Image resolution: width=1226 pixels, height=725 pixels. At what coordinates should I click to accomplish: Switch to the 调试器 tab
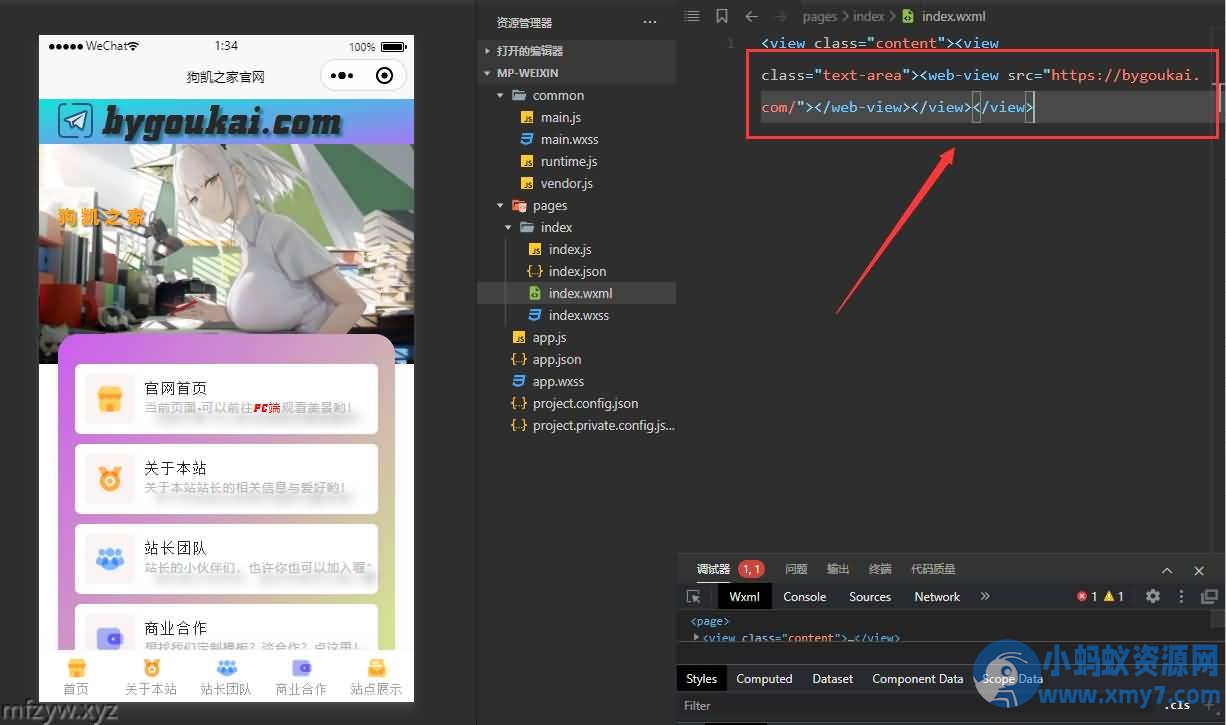point(713,569)
